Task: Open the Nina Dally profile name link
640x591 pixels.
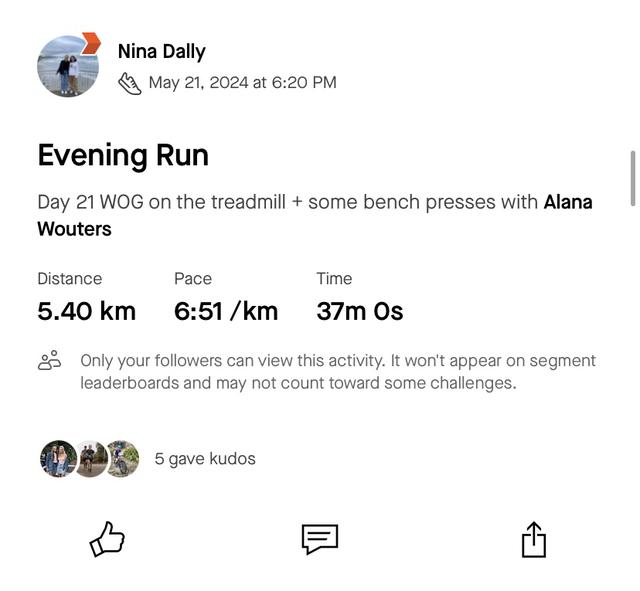Action: 161,51
